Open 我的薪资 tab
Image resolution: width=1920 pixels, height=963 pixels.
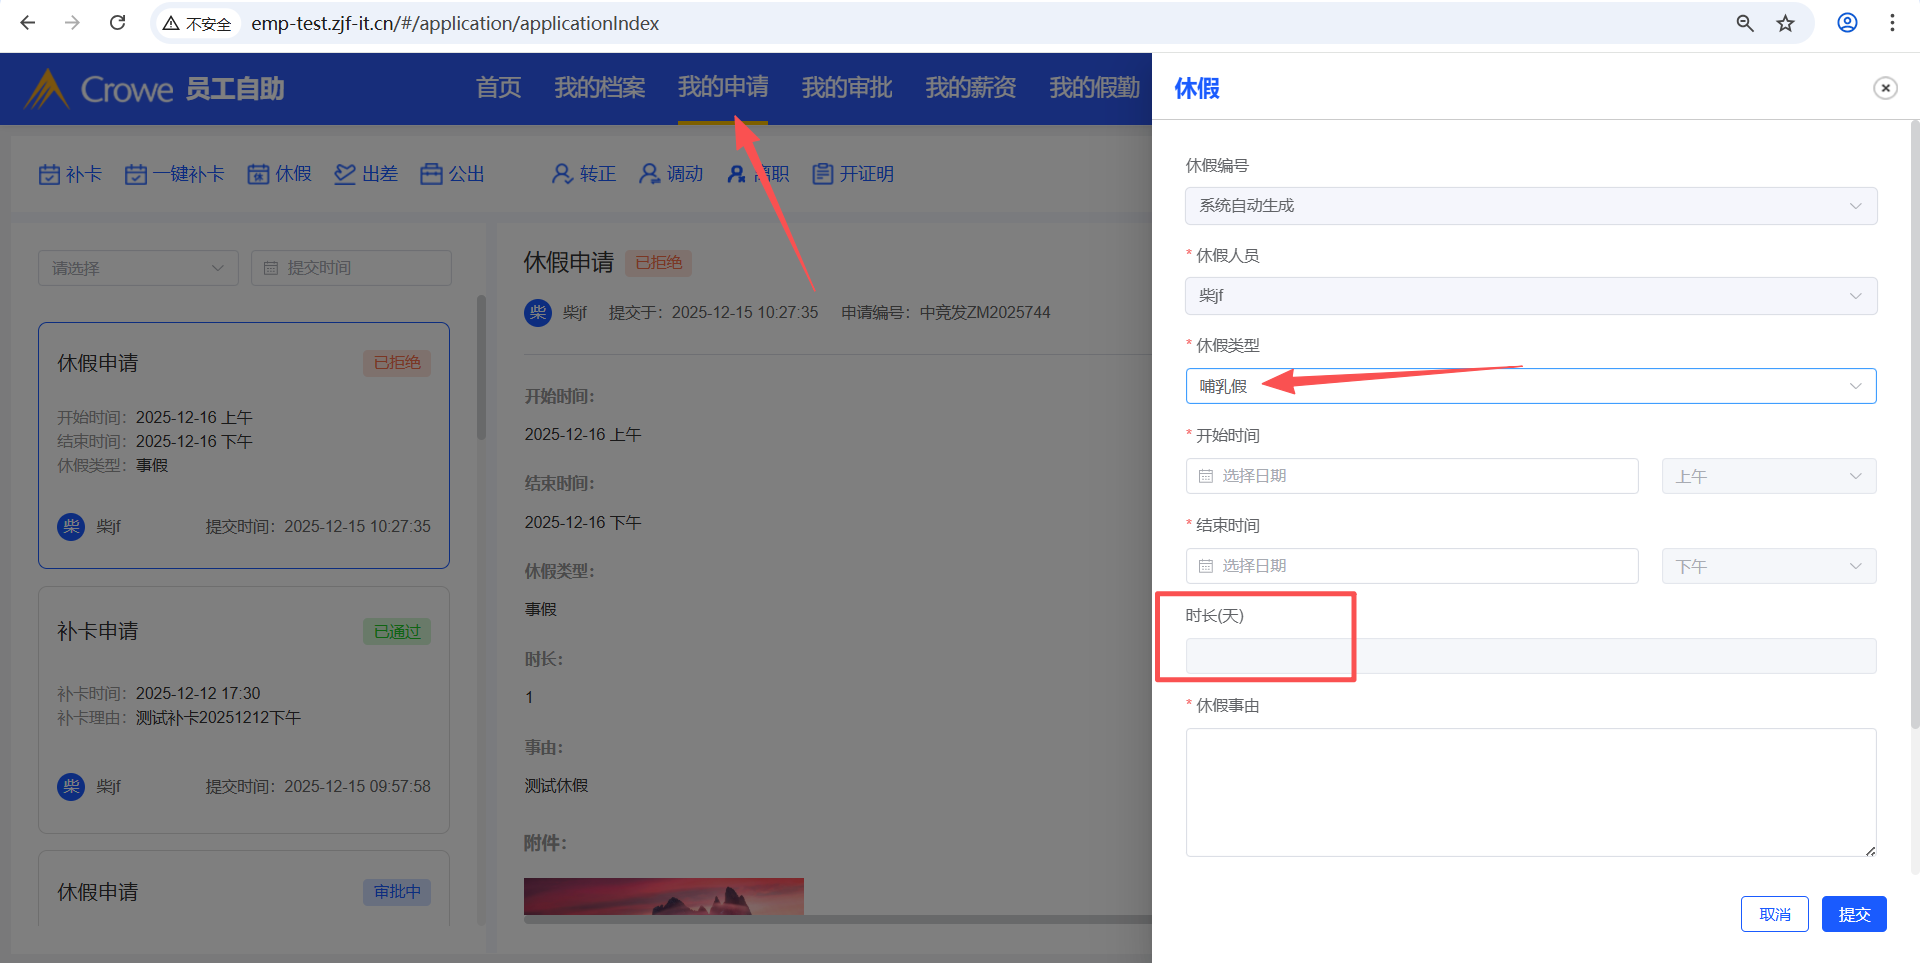[x=971, y=88]
